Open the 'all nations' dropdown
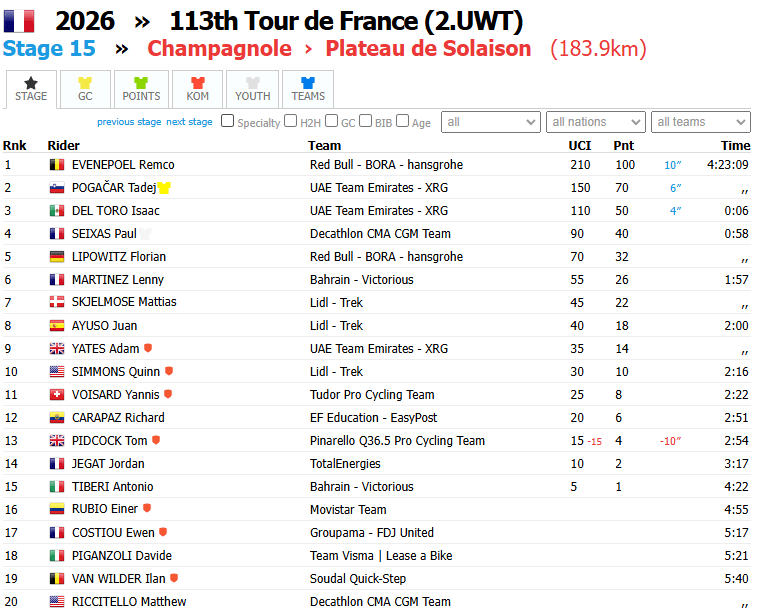The height and width of the screenshot is (612, 765). [596, 122]
